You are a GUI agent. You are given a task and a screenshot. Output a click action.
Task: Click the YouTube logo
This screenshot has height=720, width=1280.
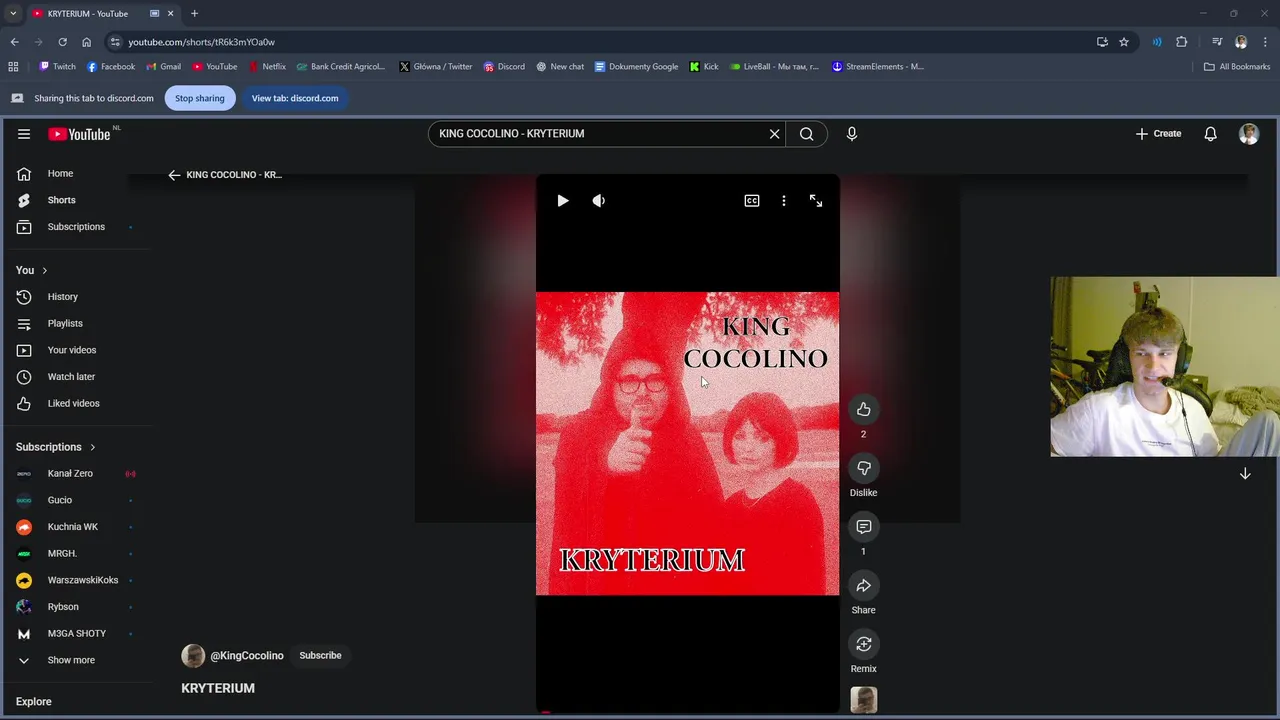point(79,134)
